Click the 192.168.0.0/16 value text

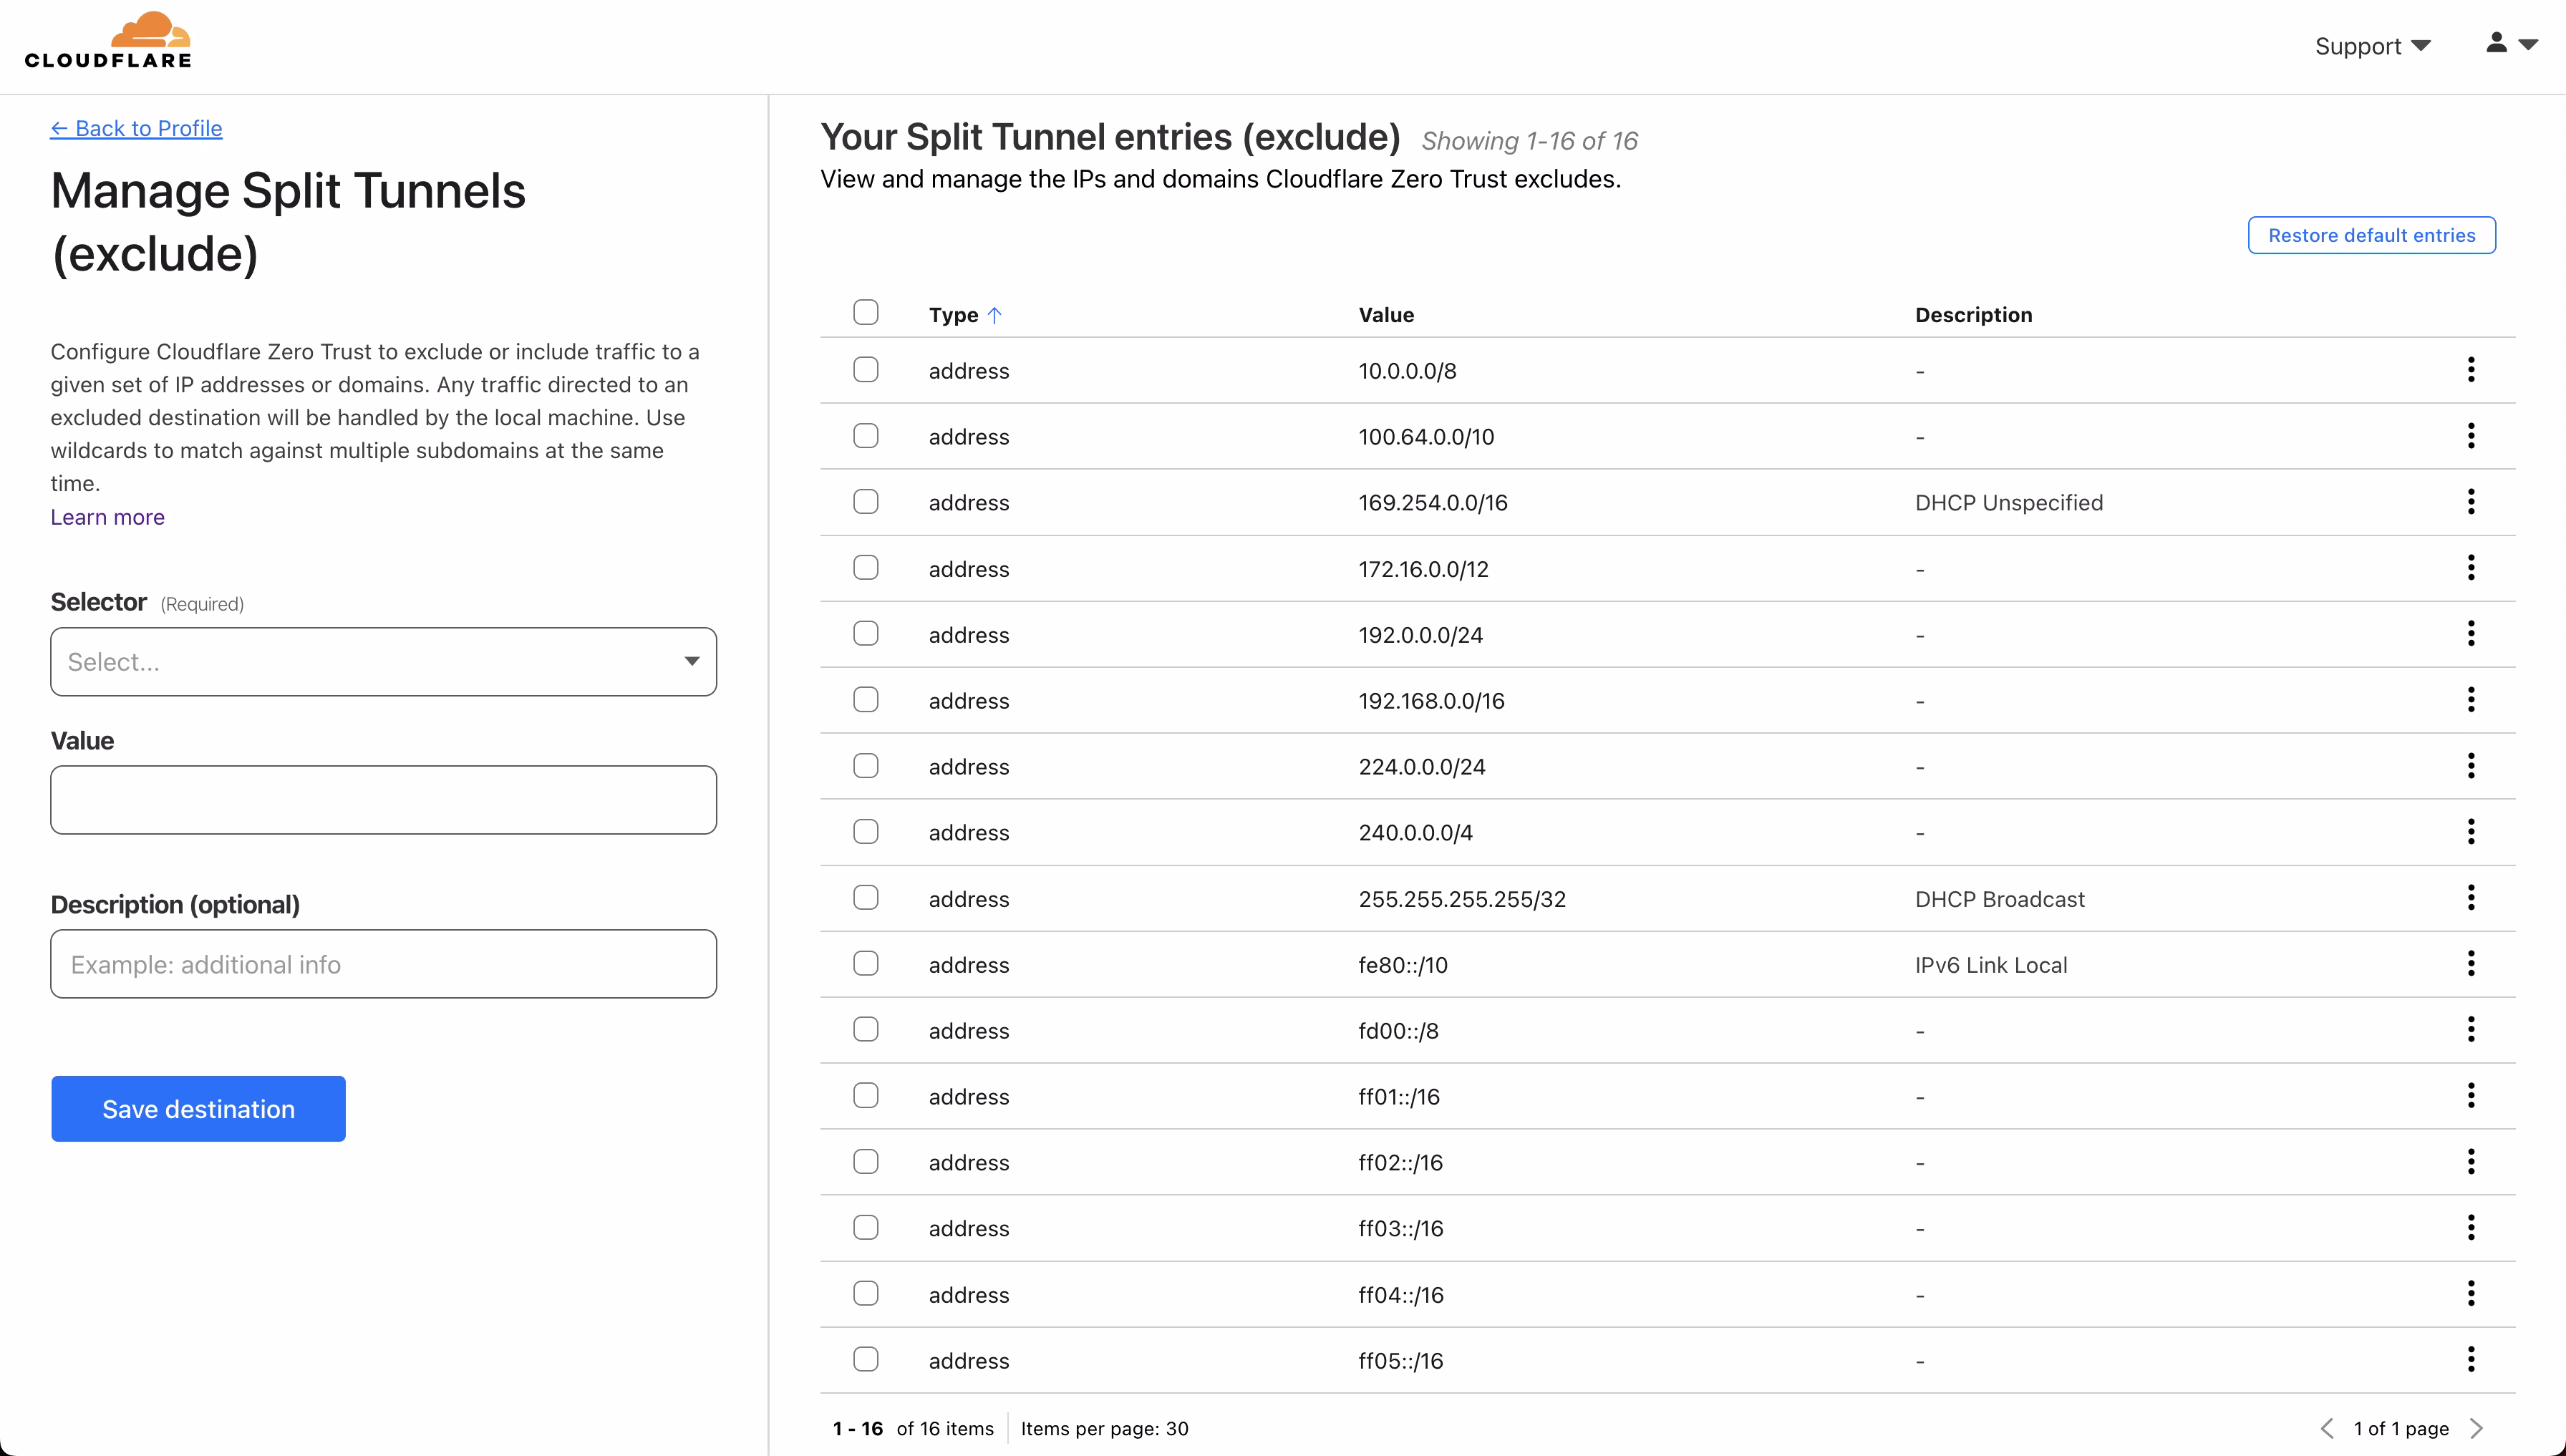click(x=1431, y=701)
